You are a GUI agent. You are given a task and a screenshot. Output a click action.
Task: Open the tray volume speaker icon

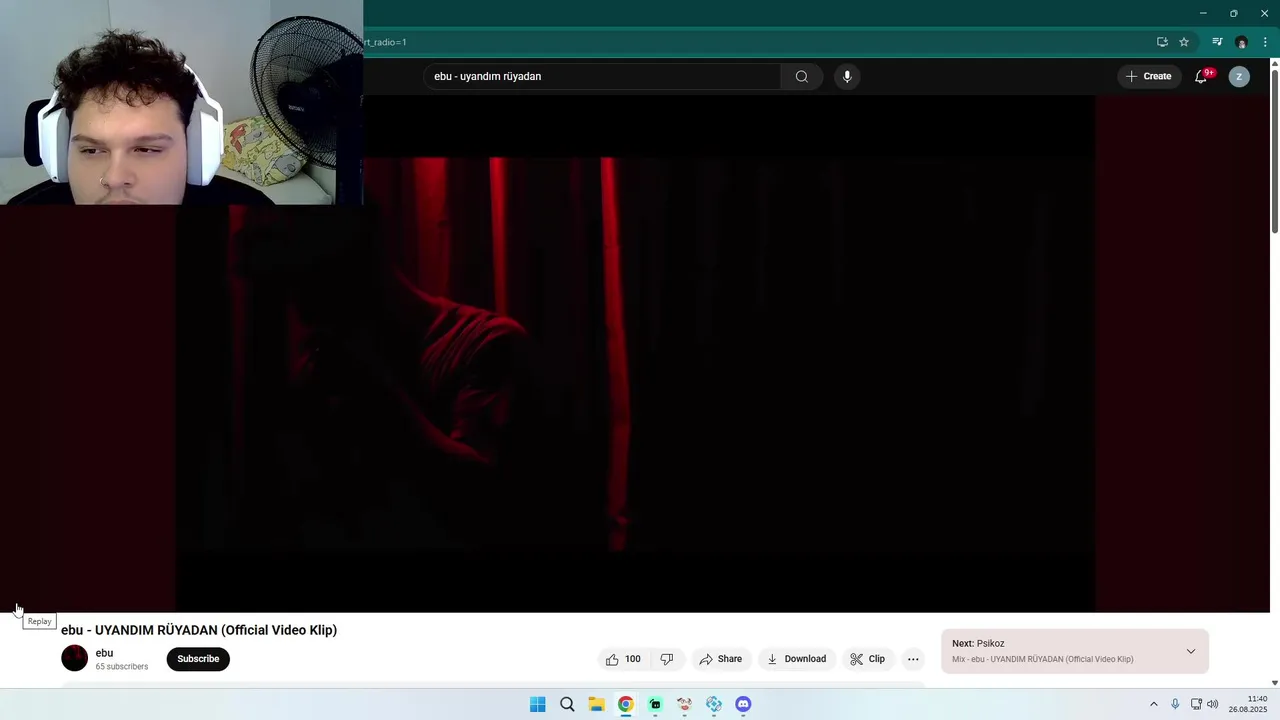[x=1213, y=704]
